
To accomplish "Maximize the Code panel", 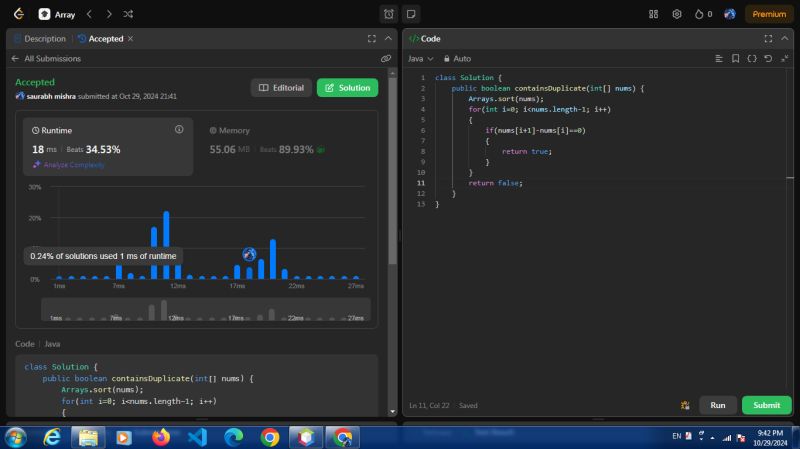I will (768, 39).
